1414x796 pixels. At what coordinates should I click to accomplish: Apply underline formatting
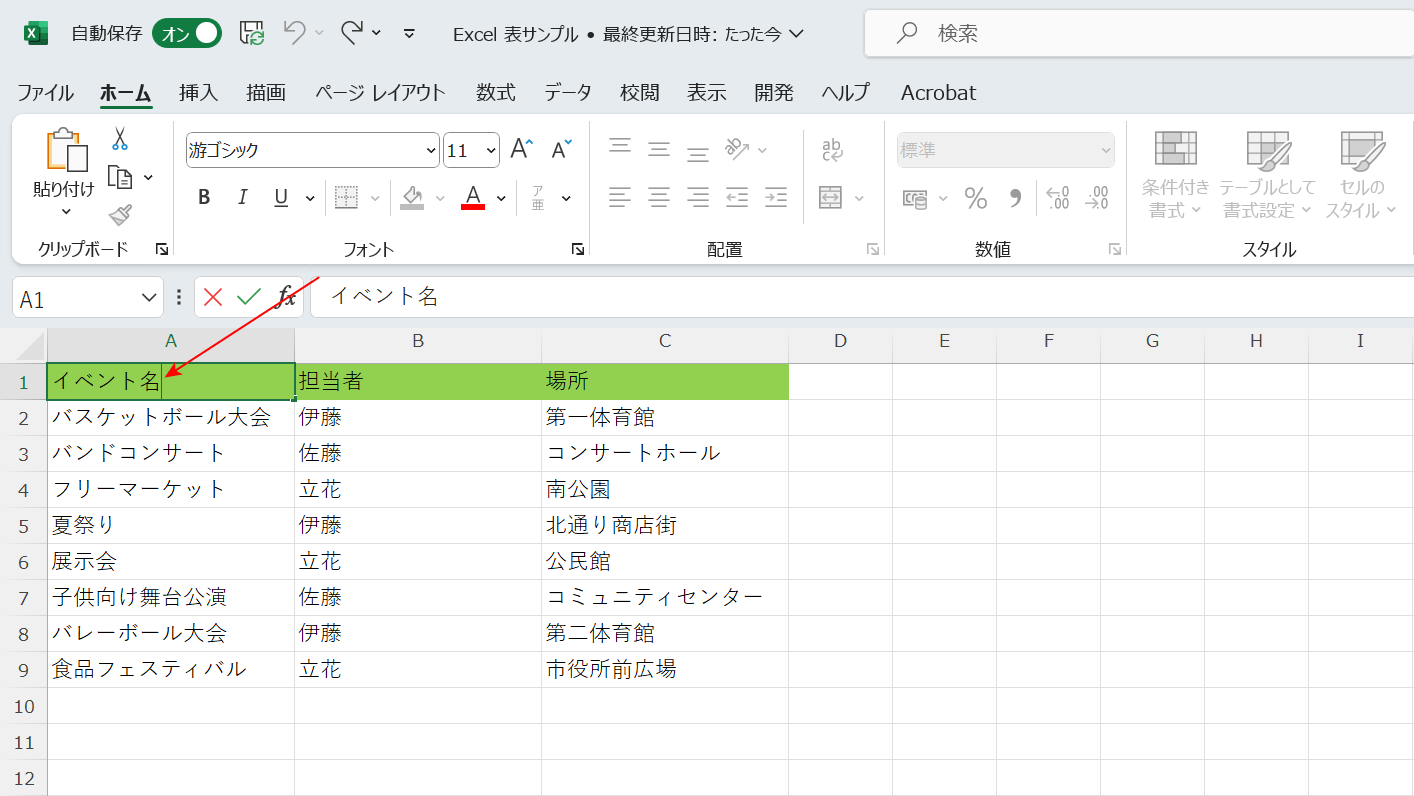click(281, 198)
